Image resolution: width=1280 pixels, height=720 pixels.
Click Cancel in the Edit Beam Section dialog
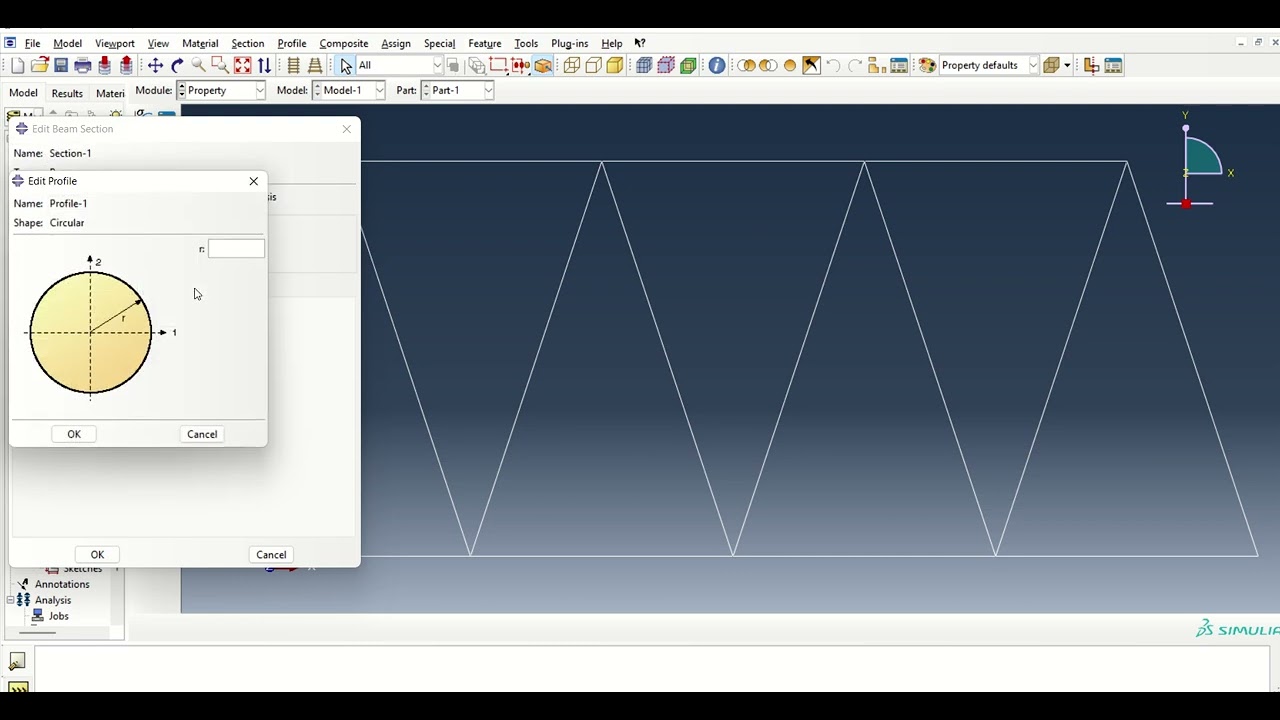tap(271, 555)
